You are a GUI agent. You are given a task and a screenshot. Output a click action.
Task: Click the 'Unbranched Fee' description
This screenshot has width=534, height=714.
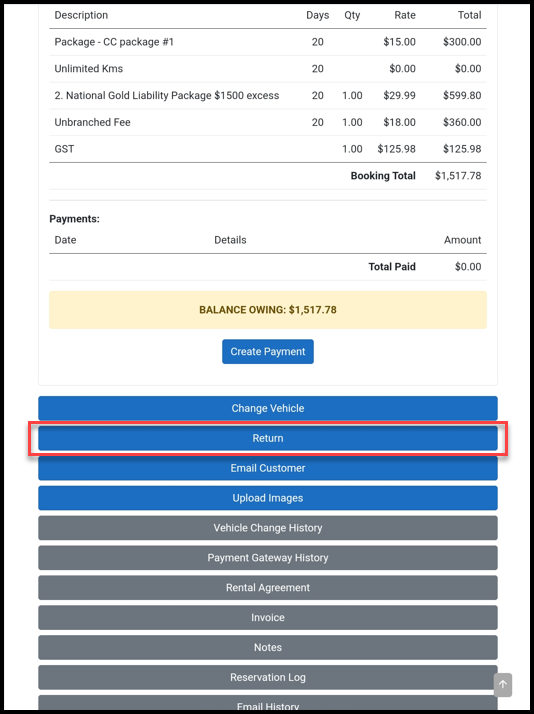tap(92, 122)
